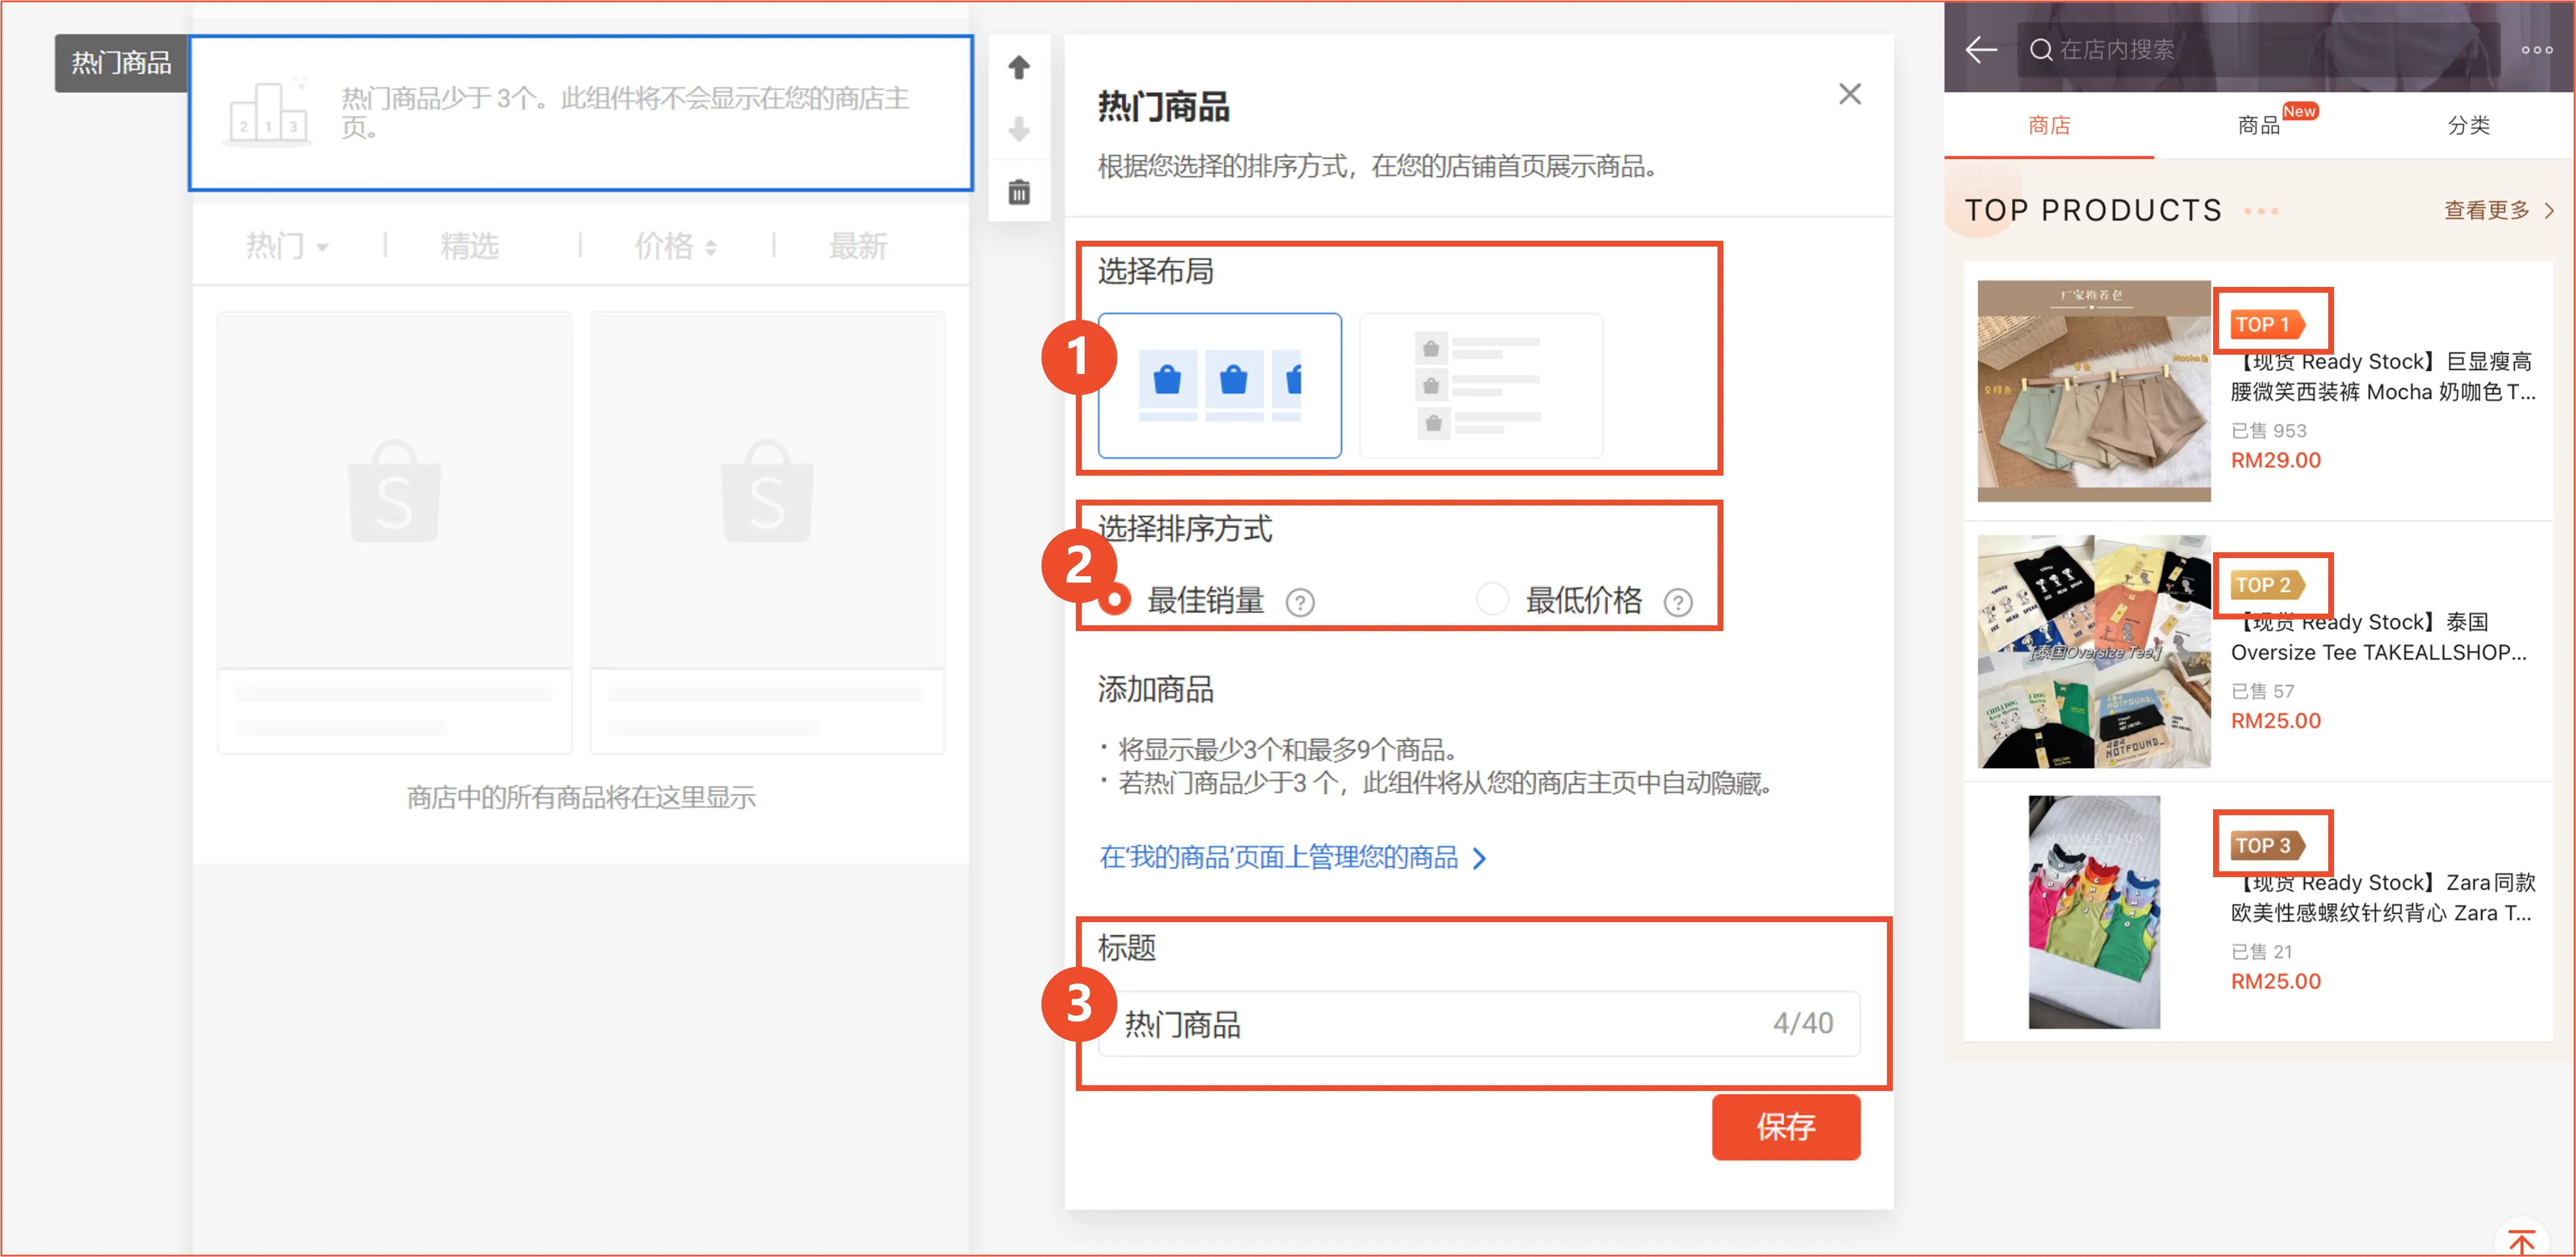Screen dimensions: 2576x1257
Task: Switch to the 分类 tab
Action: point(2466,125)
